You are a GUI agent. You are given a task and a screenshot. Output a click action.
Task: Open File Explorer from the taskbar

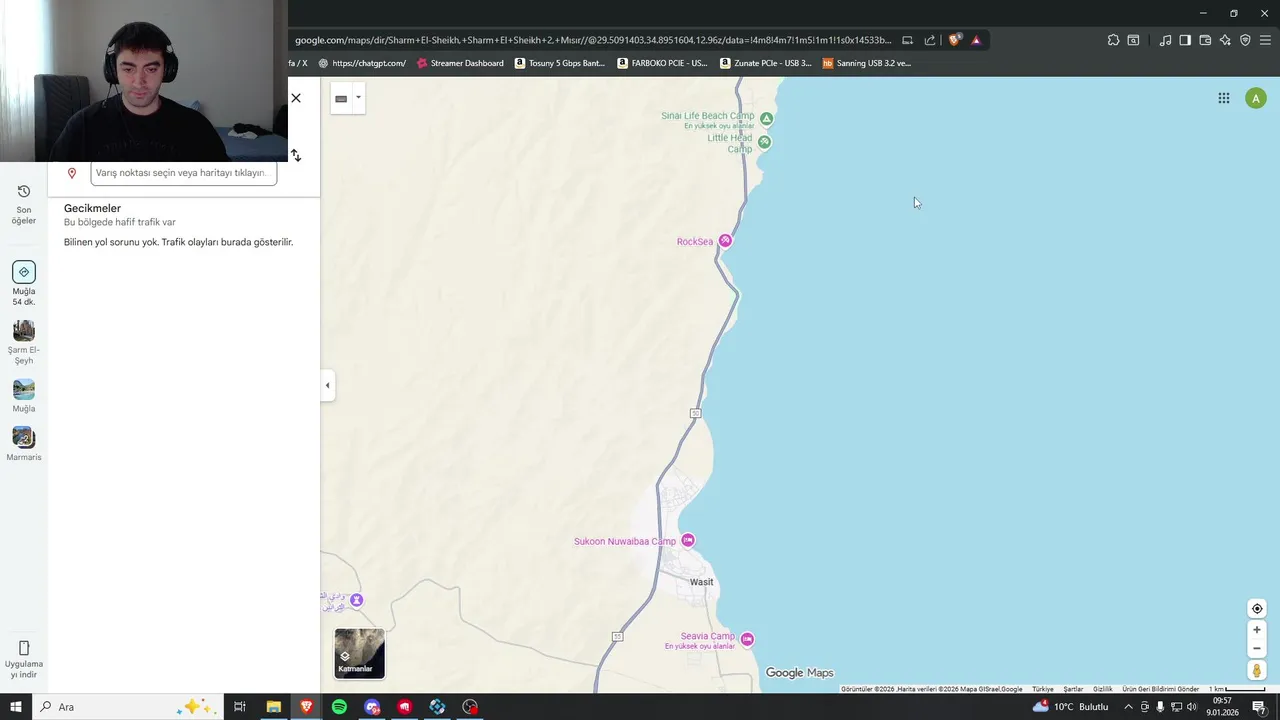[x=273, y=707]
